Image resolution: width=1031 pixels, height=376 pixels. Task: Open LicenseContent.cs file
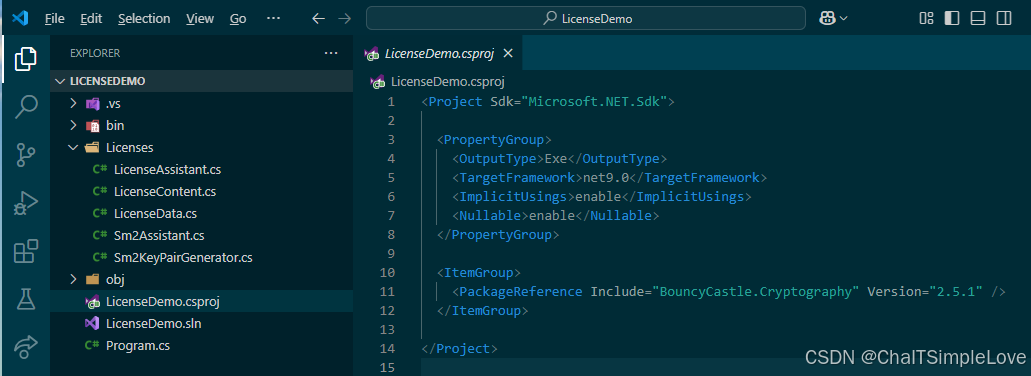point(164,192)
